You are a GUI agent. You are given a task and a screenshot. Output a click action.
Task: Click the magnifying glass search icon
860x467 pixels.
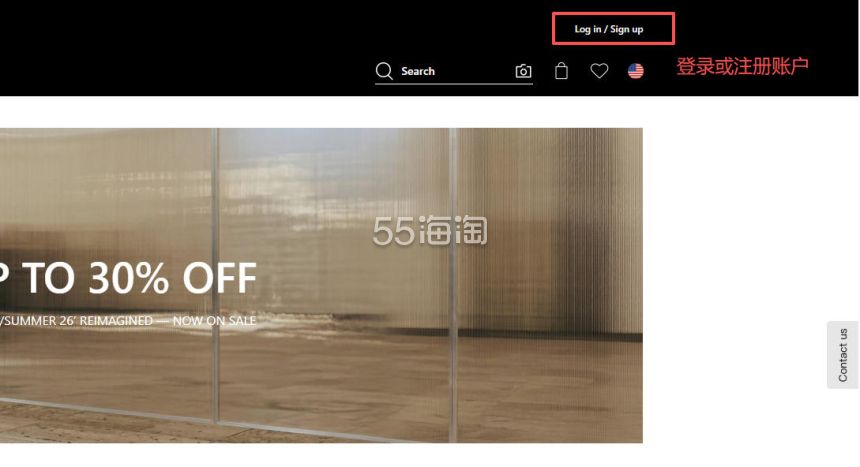click(384, 71)
